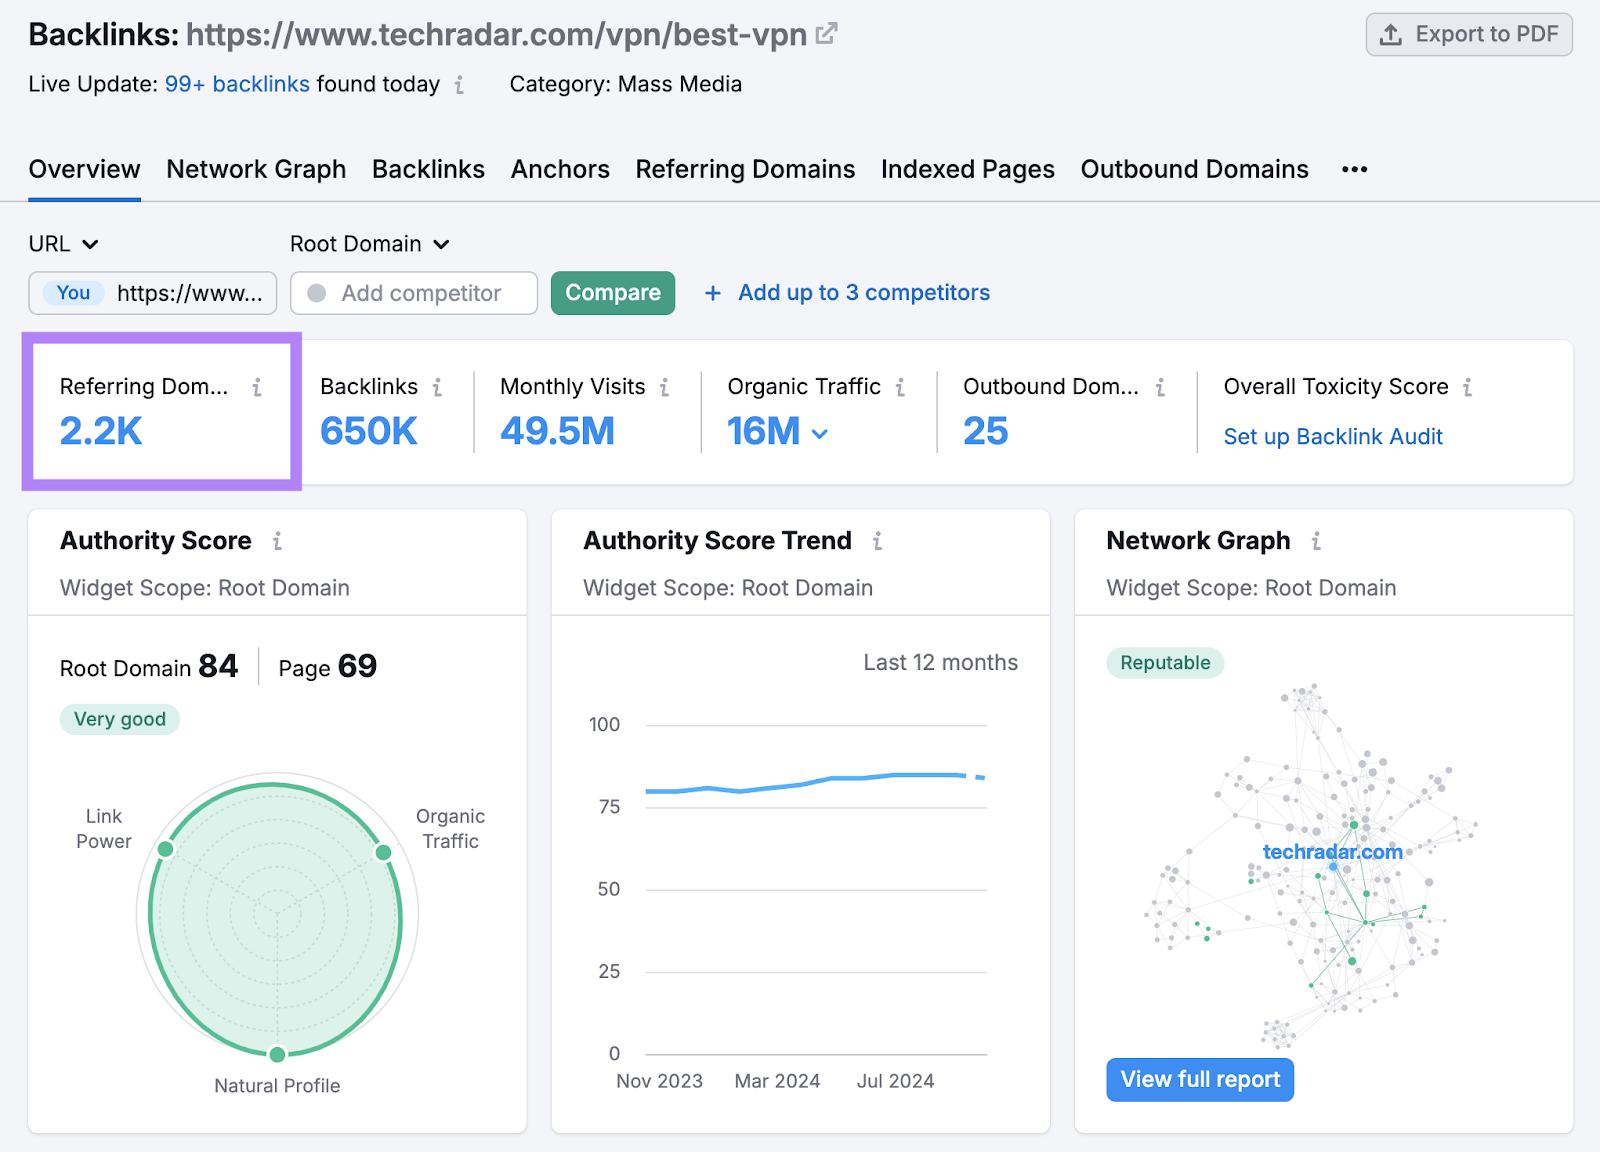This screenshot has width=1600, height=1152.
Task: Open the 99+ backlinks link
Action: tap(237, 84)
